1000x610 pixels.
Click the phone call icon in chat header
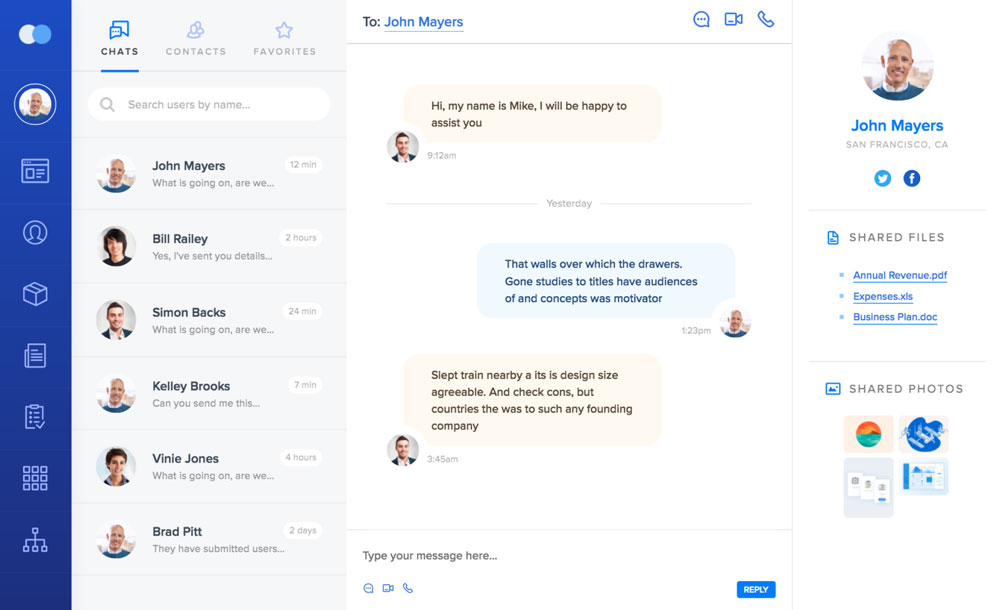[766, 19]
